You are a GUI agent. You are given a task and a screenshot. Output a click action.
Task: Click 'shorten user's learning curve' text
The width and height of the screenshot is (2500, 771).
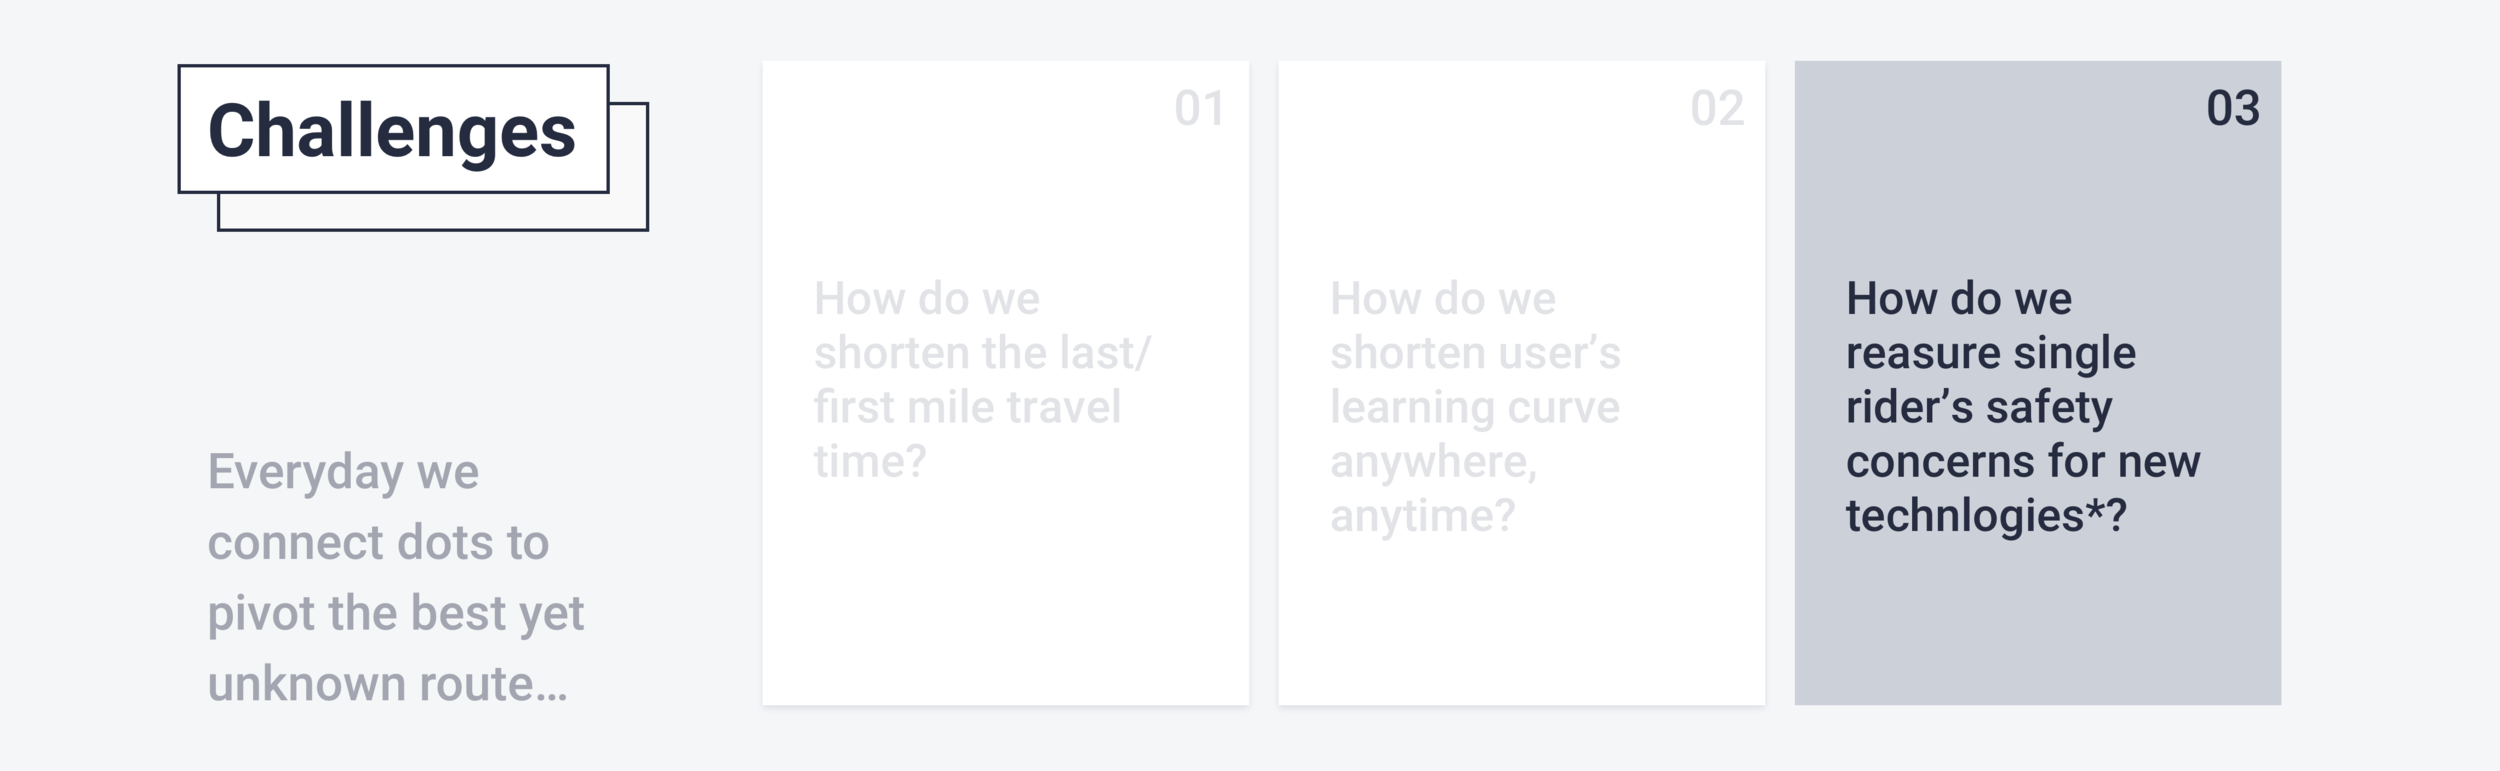(1475, 380)
